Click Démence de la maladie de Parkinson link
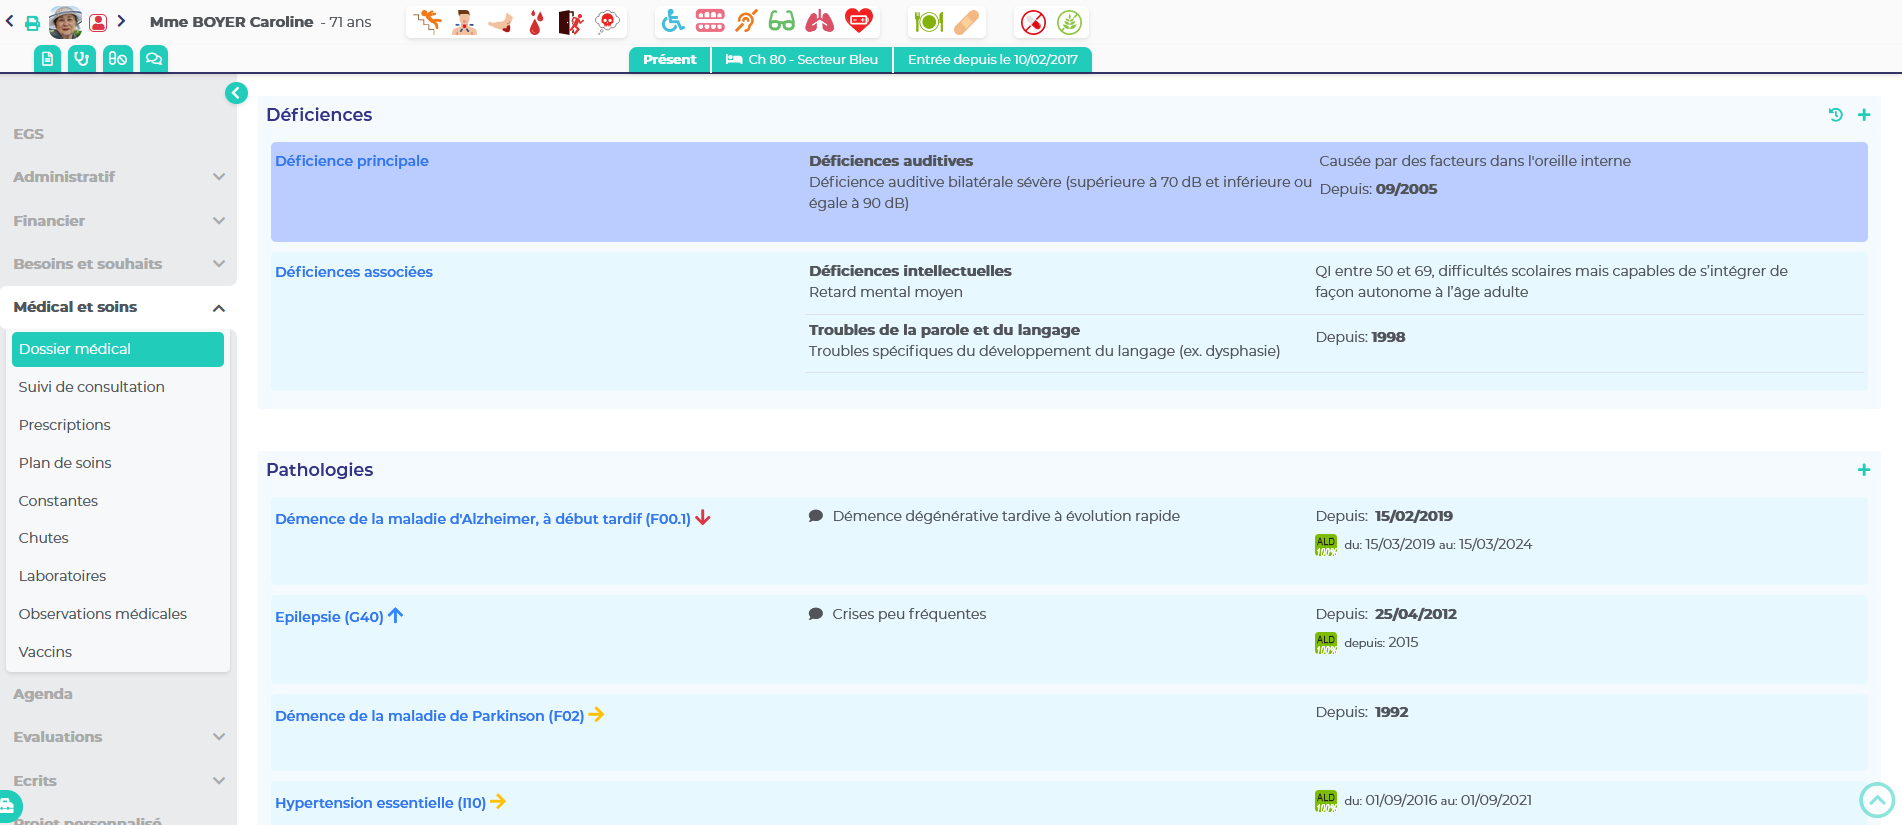The image size is (1902, 825). [x=429, y=716]
